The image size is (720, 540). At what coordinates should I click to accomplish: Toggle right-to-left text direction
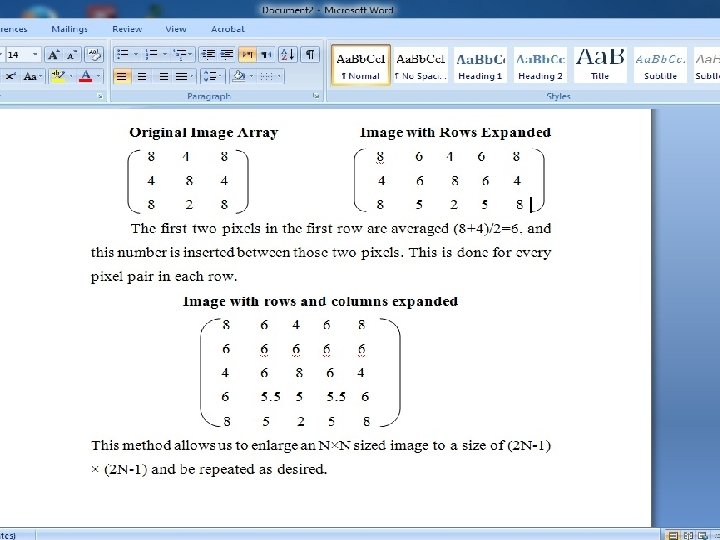tap(265, 55)
